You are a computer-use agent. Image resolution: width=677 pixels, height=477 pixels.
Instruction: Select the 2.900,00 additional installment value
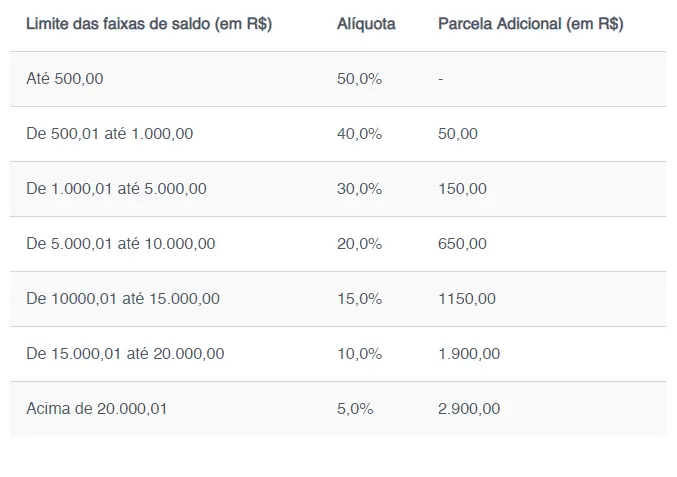[469, 408]
